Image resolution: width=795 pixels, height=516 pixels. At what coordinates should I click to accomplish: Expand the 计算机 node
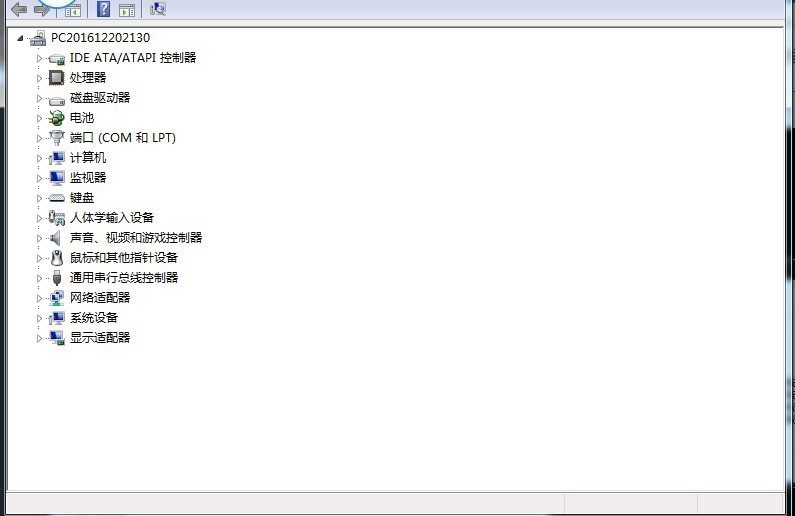point(40,158)
